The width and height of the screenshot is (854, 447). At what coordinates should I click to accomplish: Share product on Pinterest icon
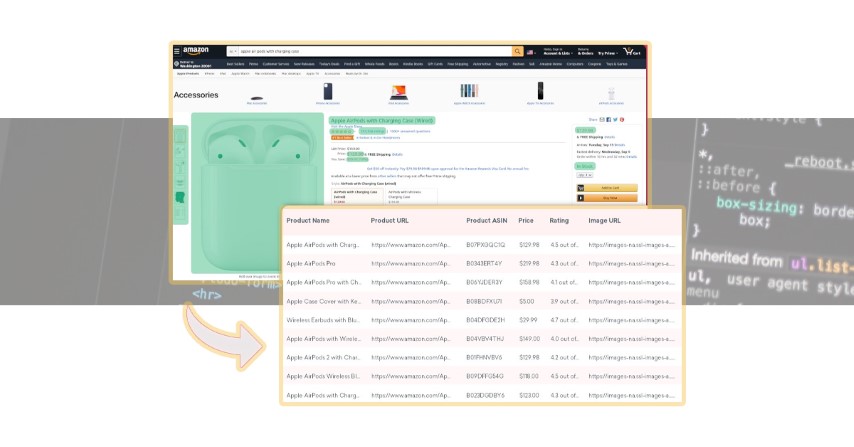pyautogui.click(x=622, y=120)
